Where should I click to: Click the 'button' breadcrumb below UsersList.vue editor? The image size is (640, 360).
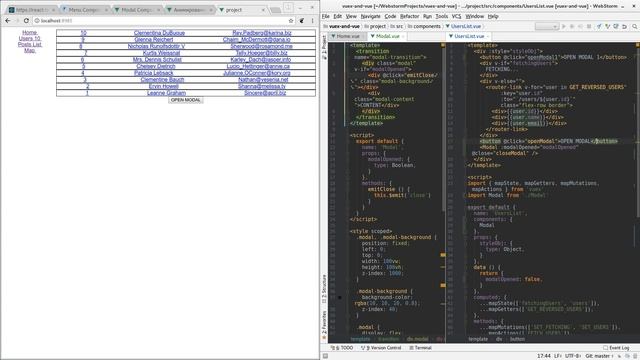pos(517,339)
